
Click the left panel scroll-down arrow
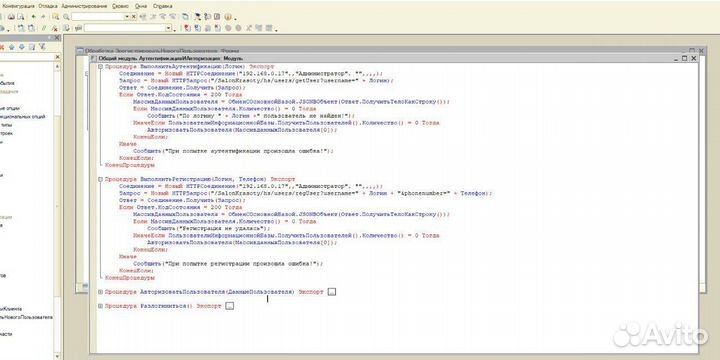click(57, 356)
